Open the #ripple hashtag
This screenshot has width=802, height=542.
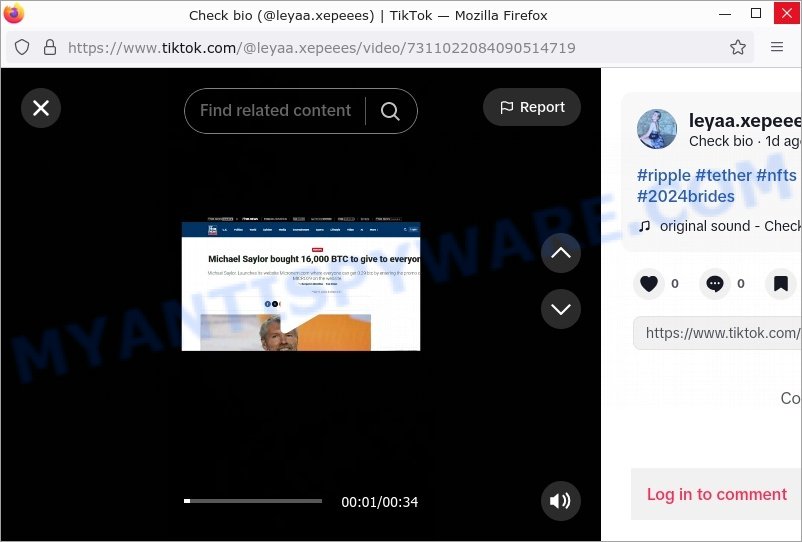664,175
